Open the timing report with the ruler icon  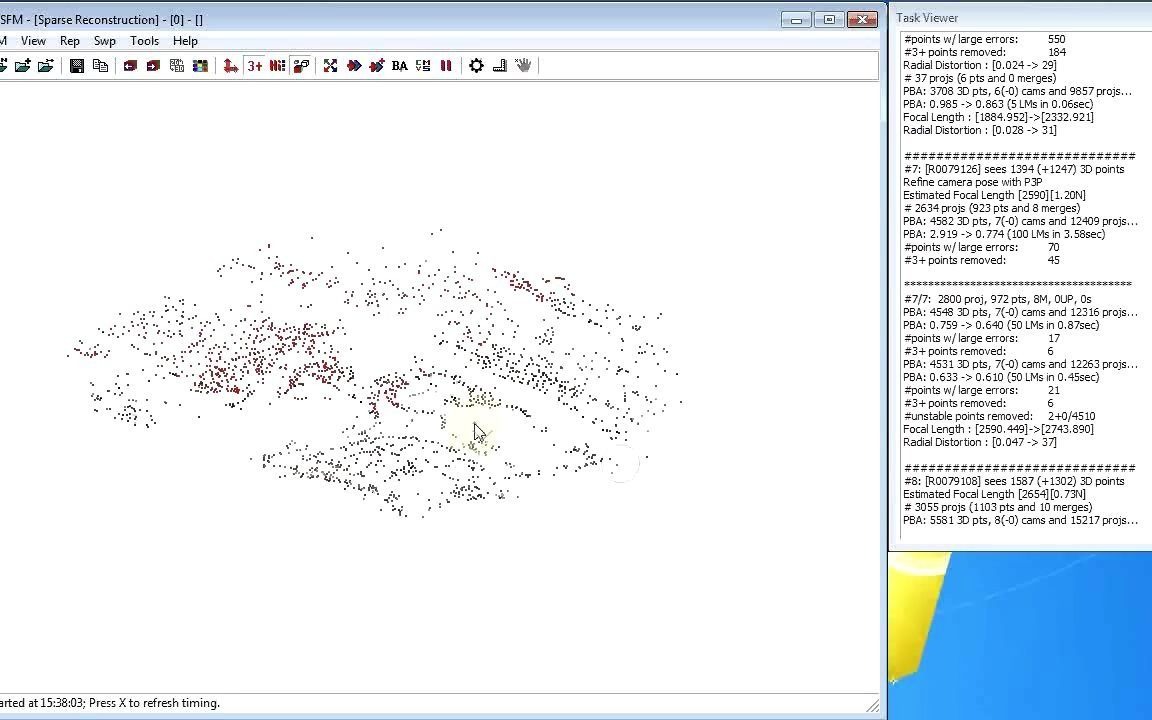click(x=500, y=66)
